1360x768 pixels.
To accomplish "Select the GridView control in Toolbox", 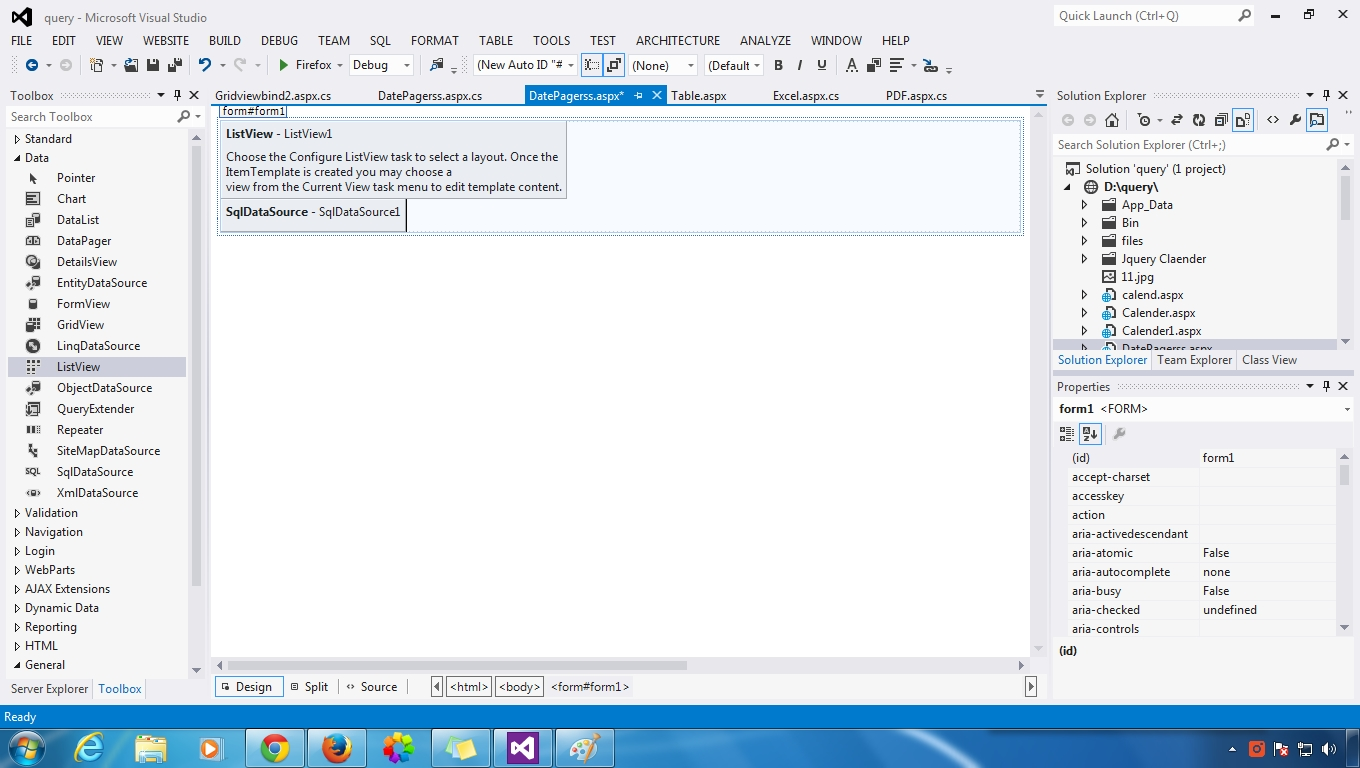I will tap(80, 325).
